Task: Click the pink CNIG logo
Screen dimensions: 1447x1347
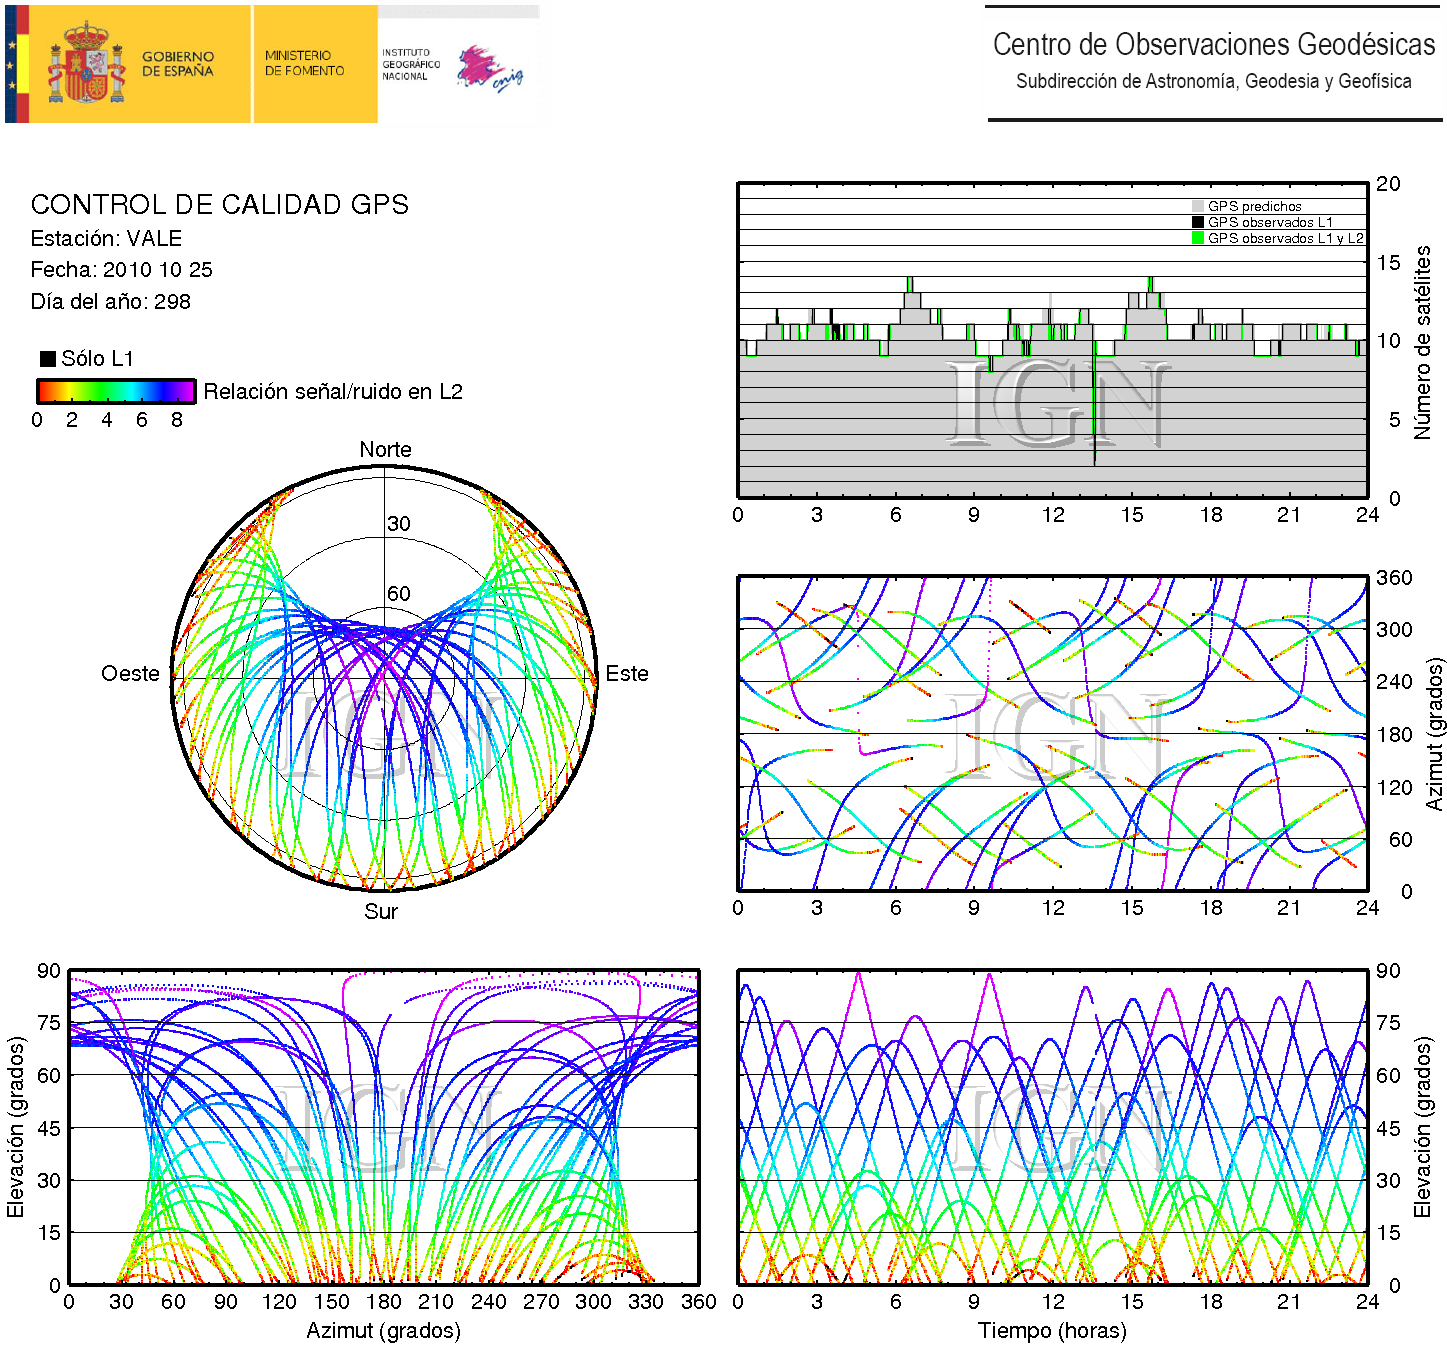Action: (x=488, y=69)
